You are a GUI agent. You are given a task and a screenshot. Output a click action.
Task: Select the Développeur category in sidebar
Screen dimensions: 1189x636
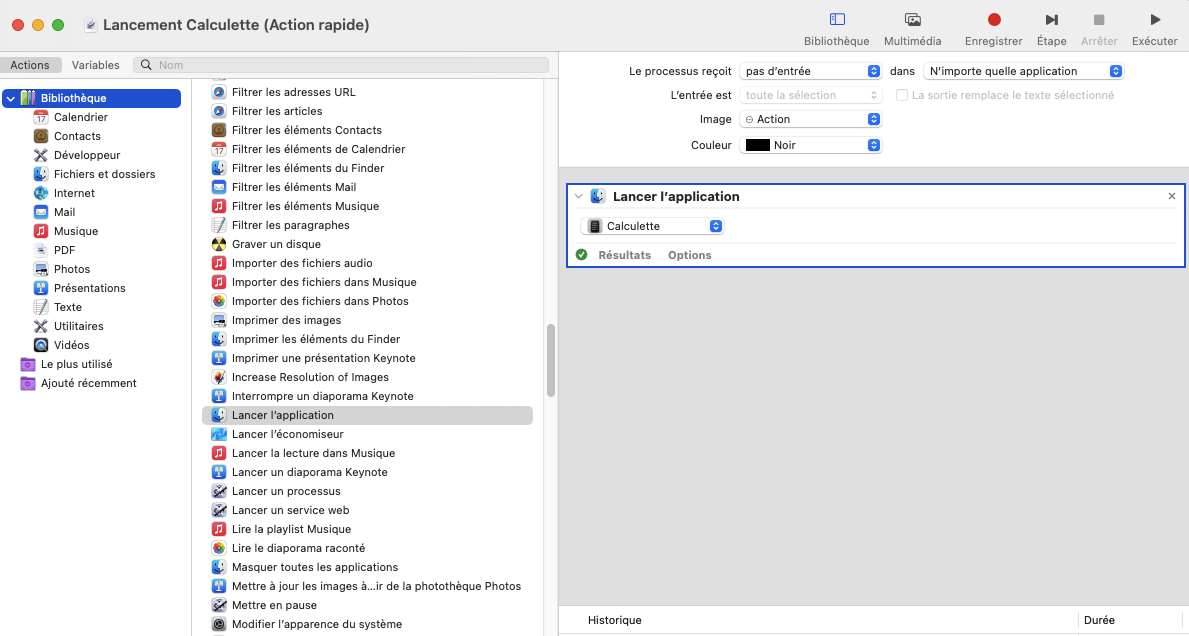tap(86, 155)
